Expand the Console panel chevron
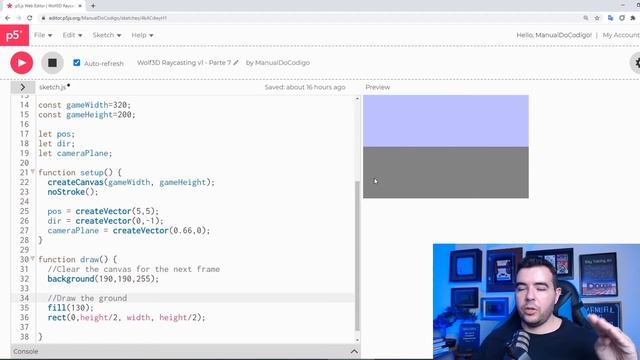The height and width of the screenshot is (360, 640). tap(354, 351)
